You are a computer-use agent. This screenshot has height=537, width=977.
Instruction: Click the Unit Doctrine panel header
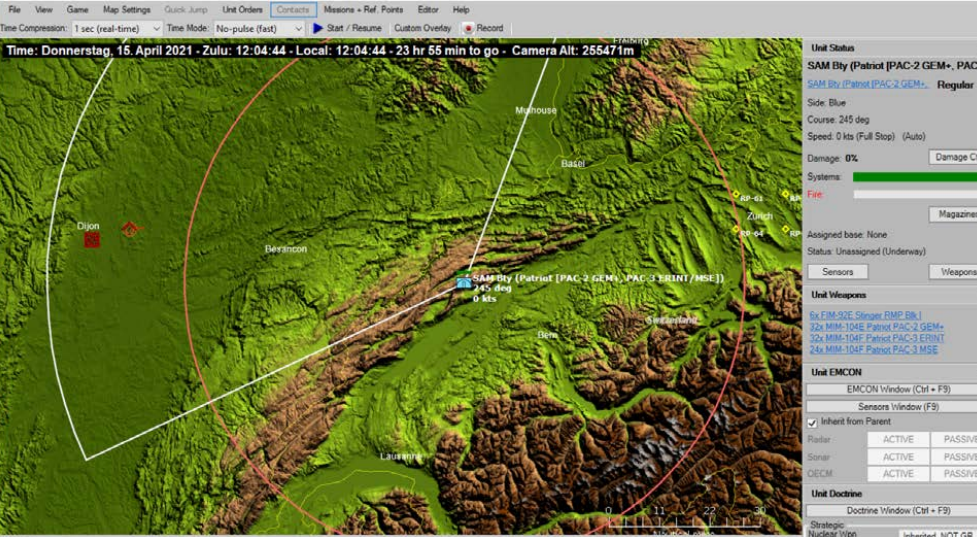point(836,493)
